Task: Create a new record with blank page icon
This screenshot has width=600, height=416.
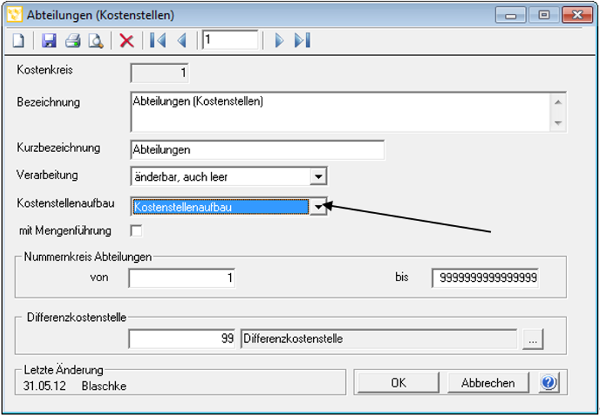Action: (x=18, y=41)
